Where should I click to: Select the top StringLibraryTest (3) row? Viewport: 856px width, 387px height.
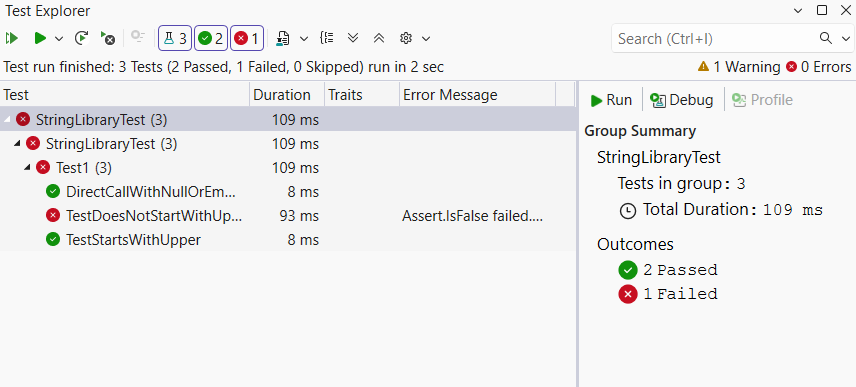(288, 119)
